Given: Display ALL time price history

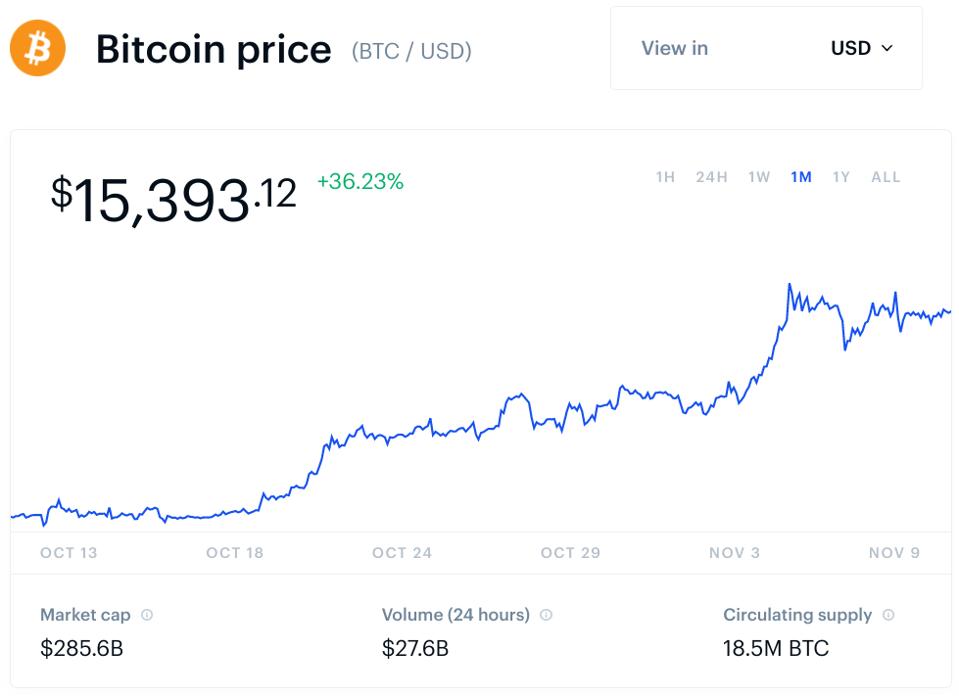Looking at the screenshot, I should coord(886,177).
